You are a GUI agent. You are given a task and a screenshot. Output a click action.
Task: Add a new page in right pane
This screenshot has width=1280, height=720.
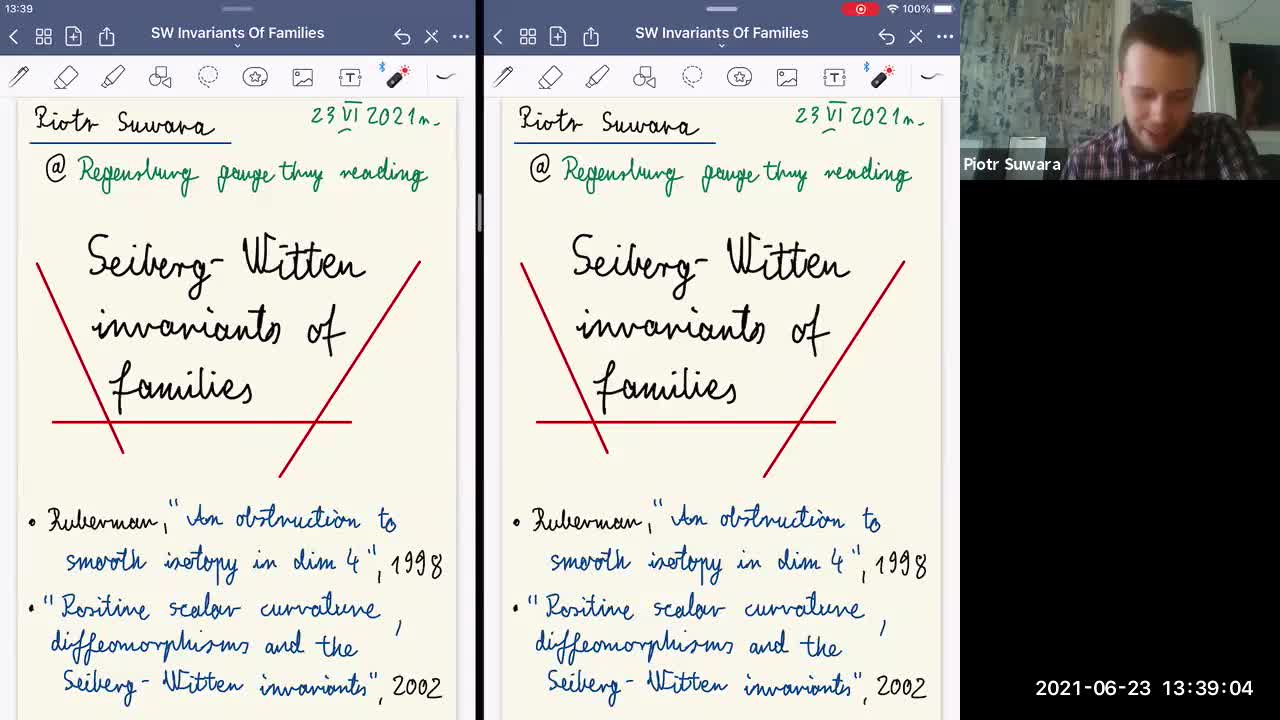tap(557, 37)
